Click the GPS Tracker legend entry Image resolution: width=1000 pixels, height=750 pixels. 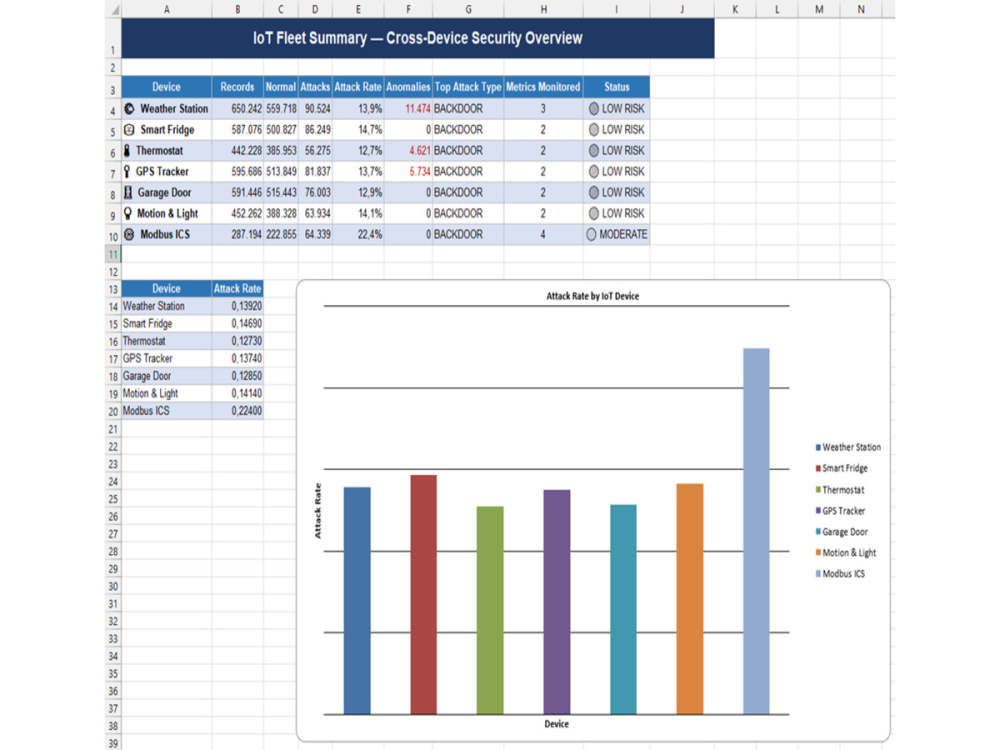point(841,511)
